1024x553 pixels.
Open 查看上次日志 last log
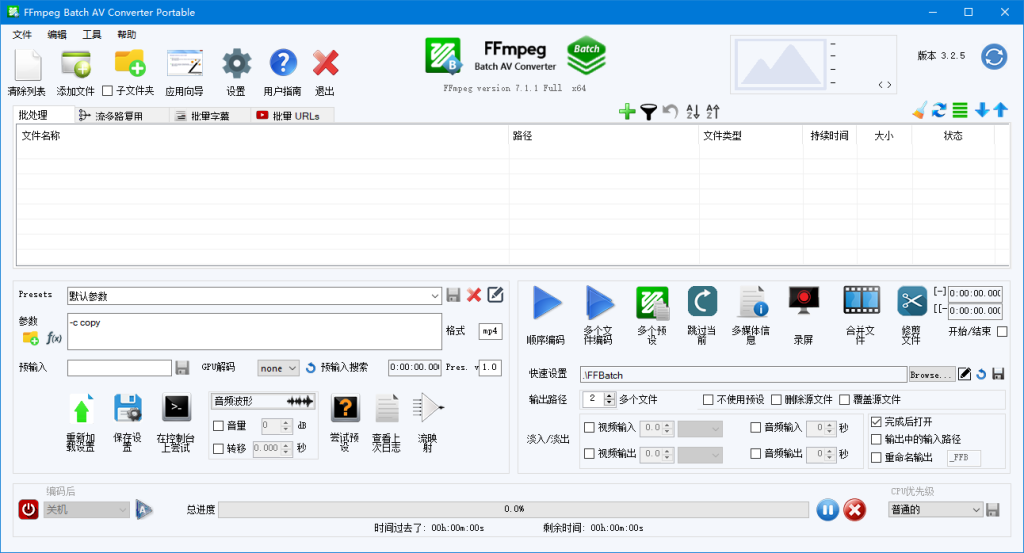[x=387, y=409]
